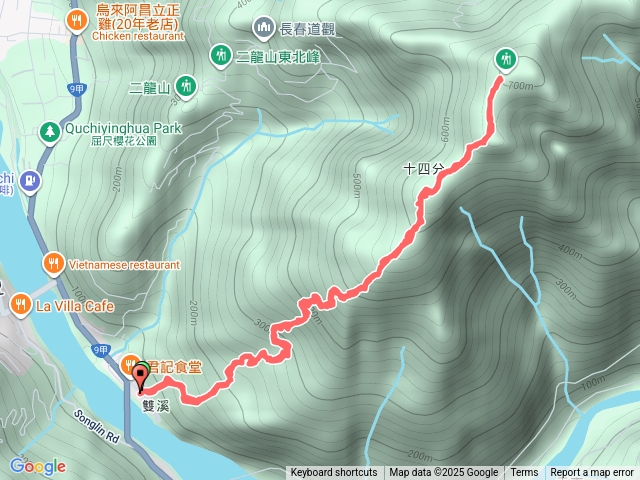This screenshot has height=480, width=640.
Task: Click the Chicken restaurant label text
Action: tap(138, 36)
